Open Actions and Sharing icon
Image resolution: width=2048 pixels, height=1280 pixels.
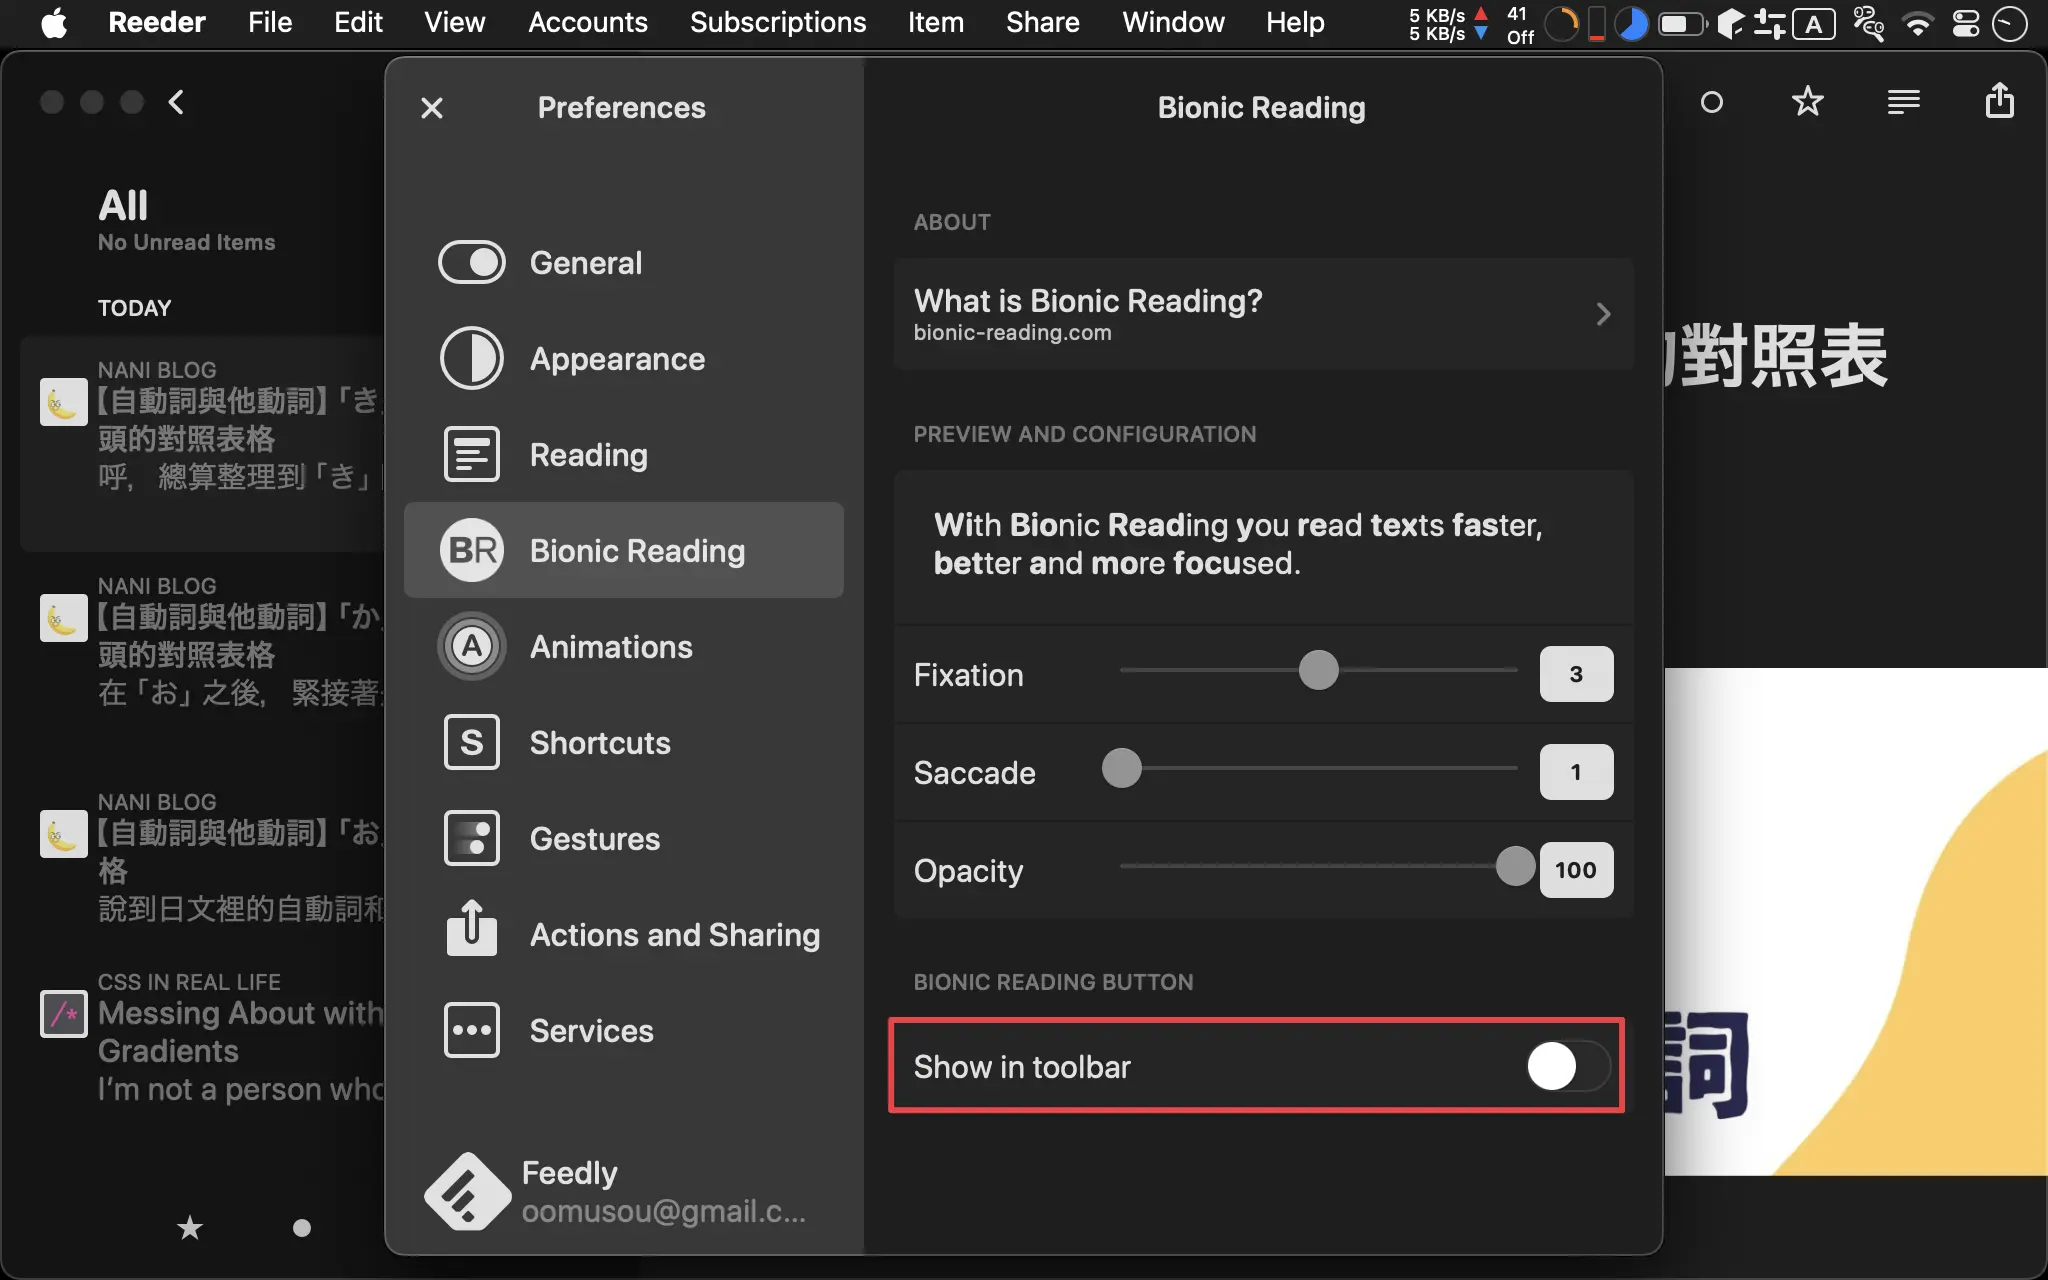tap(471, 928)
